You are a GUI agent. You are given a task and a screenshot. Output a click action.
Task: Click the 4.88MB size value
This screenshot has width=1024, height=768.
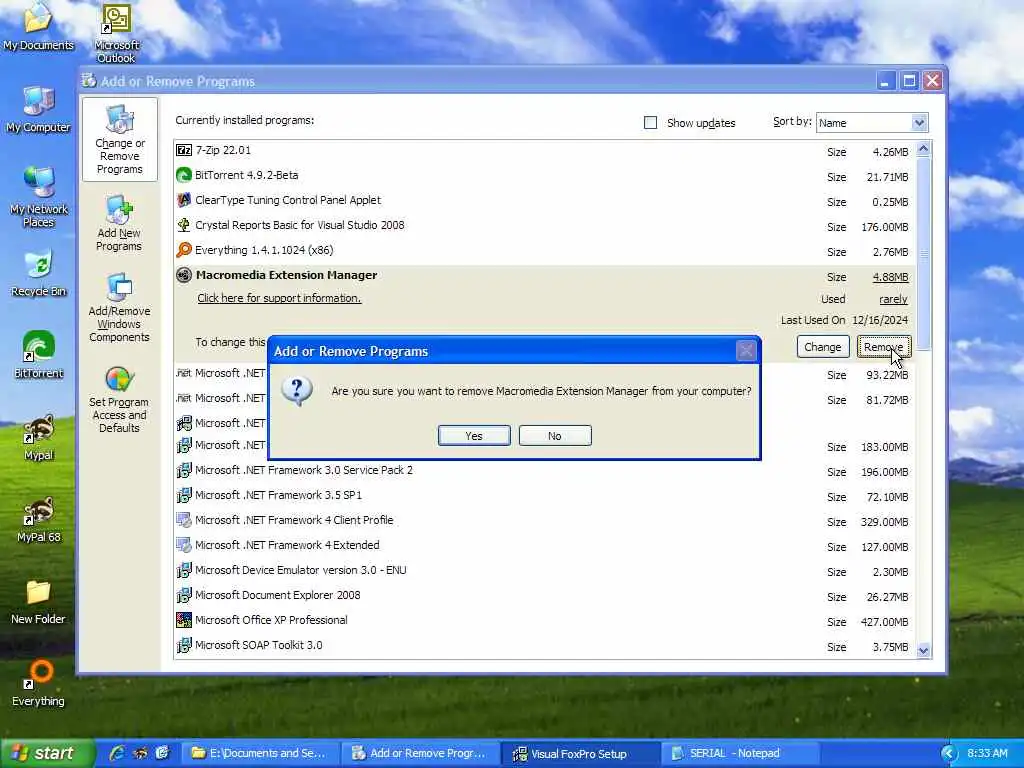tap(890, 277)
